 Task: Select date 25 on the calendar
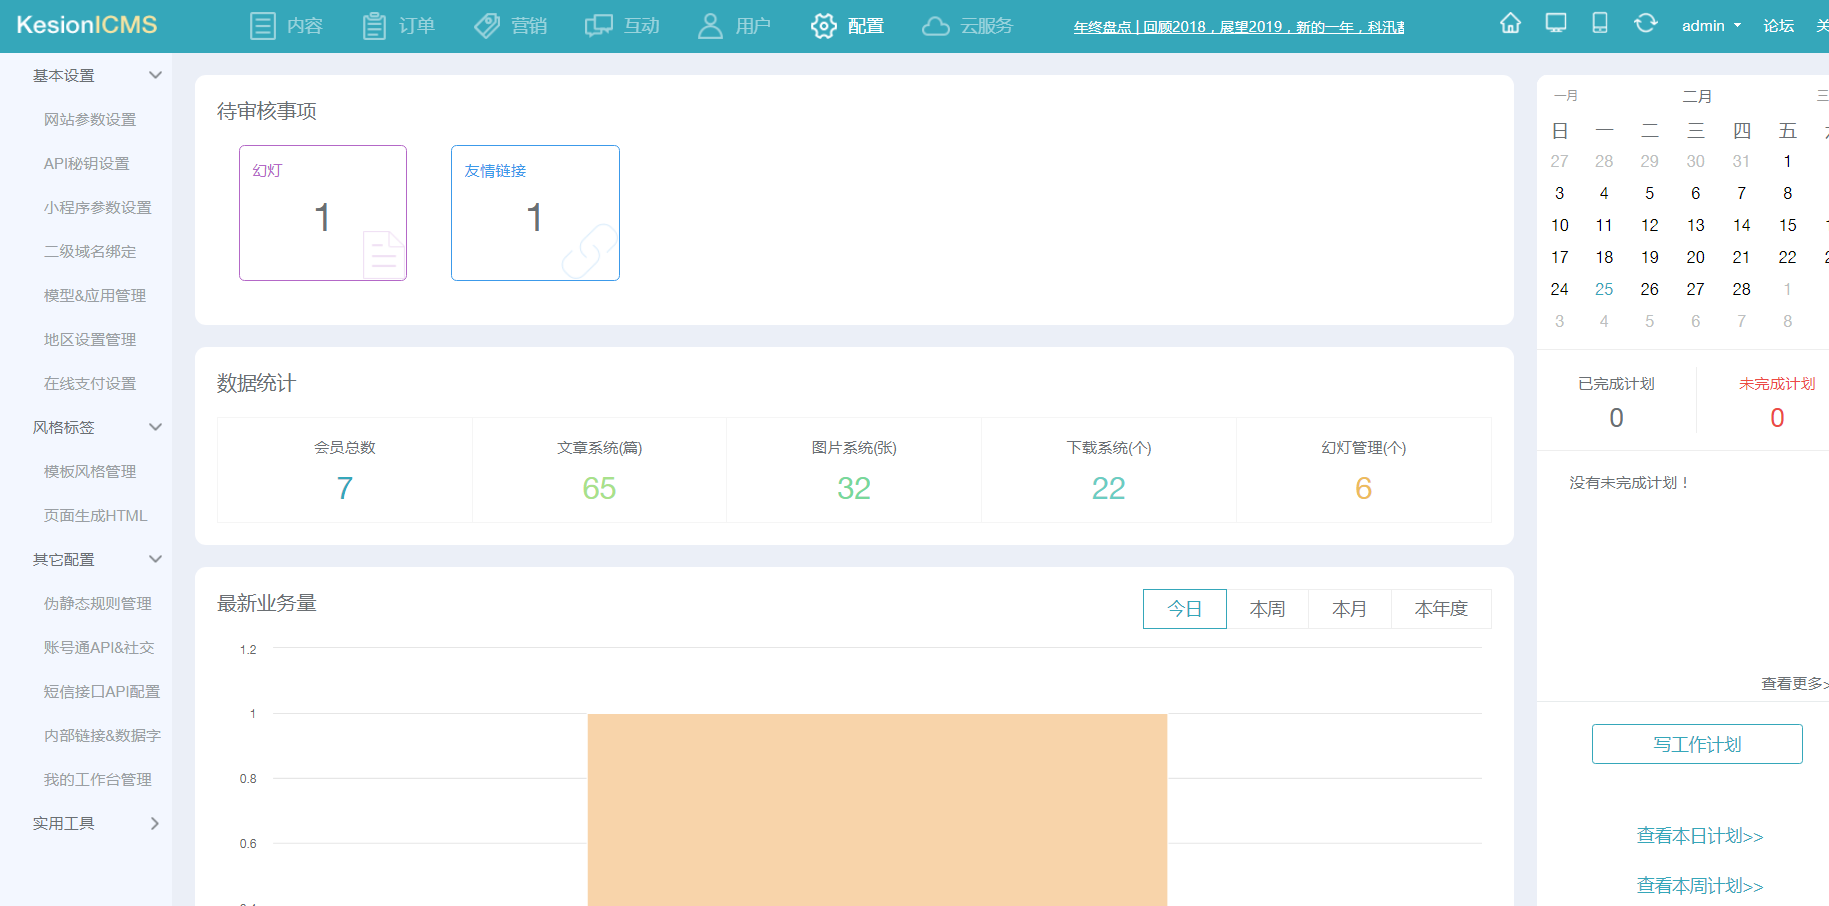[1604, 289]
